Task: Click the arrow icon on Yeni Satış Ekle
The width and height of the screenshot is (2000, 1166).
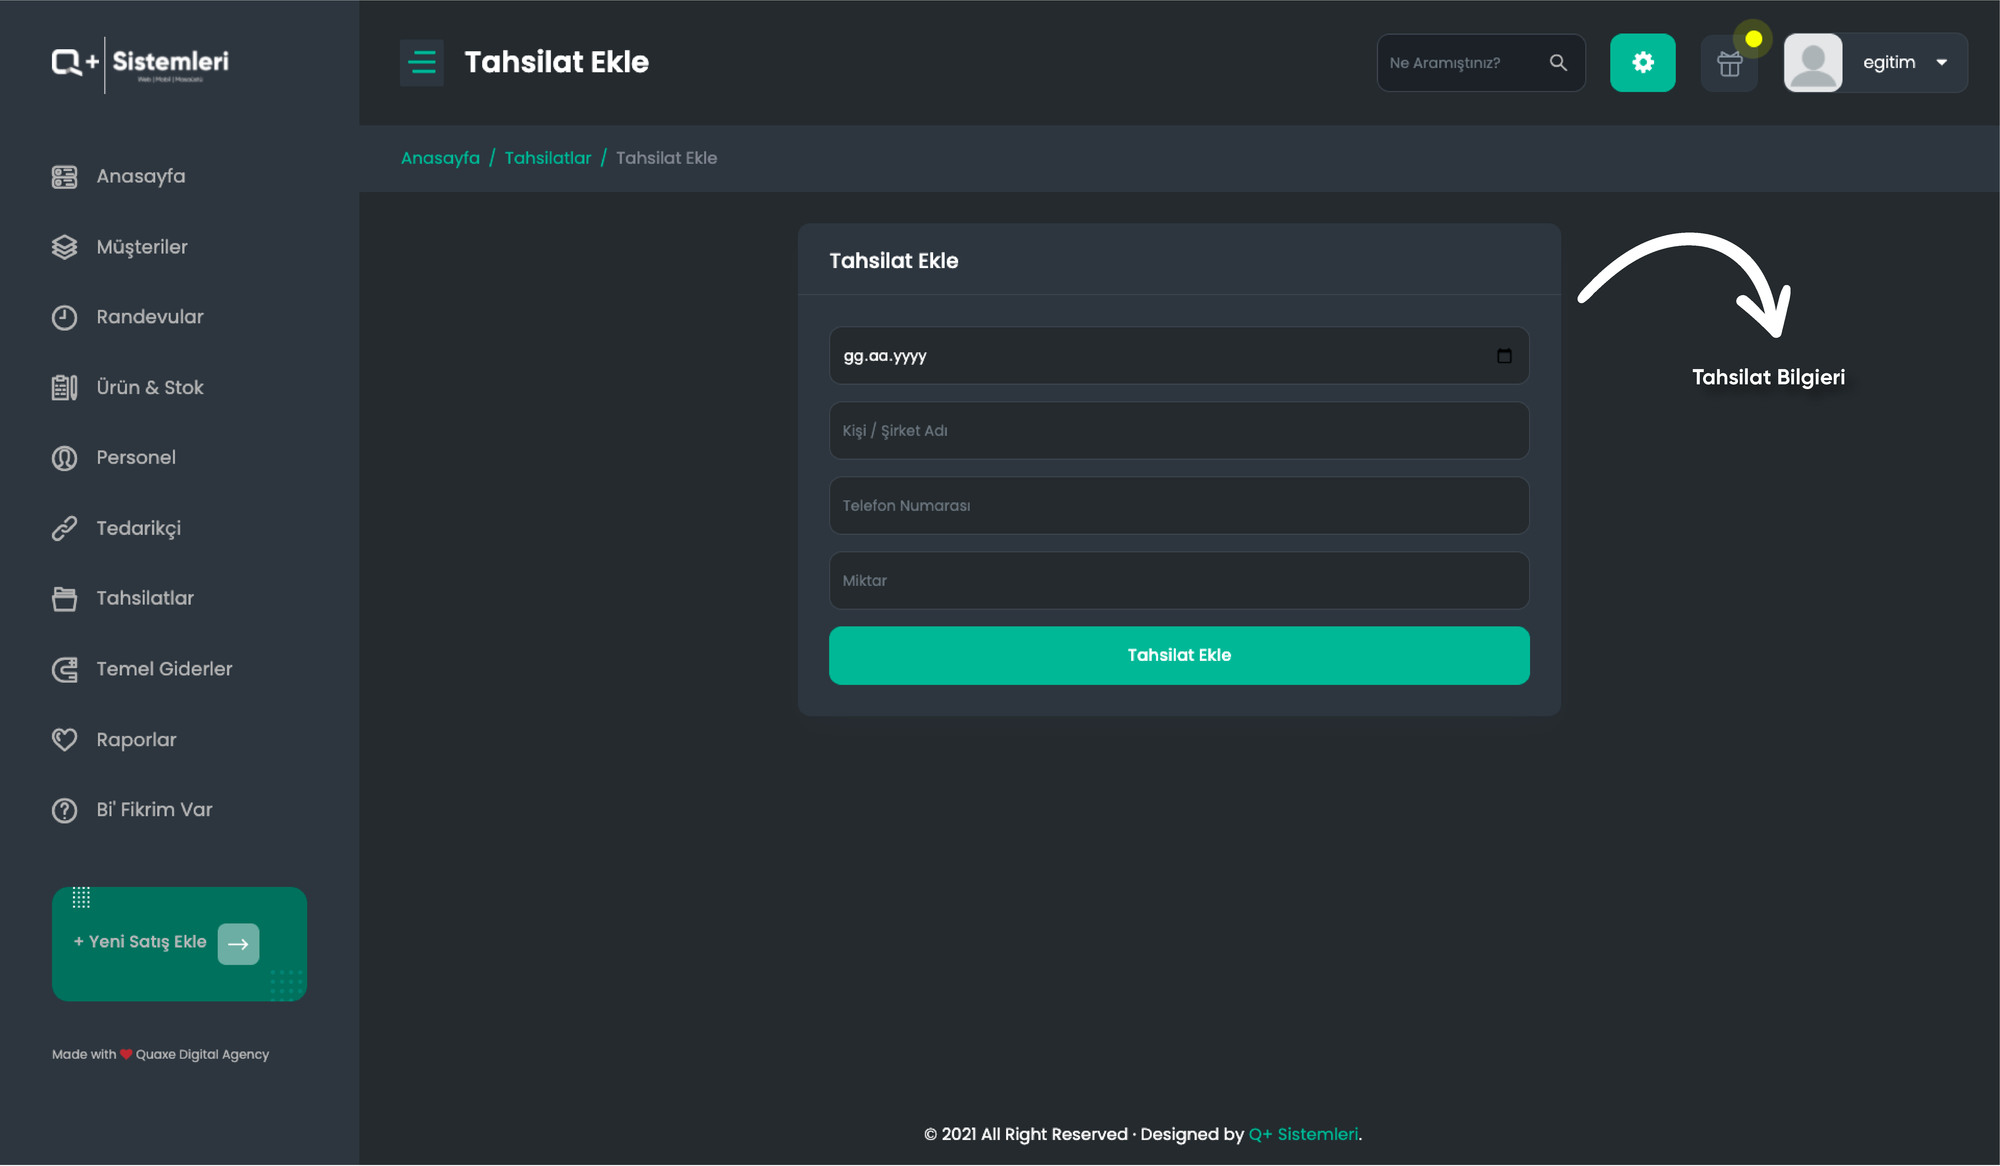Action: coord(238,944)
